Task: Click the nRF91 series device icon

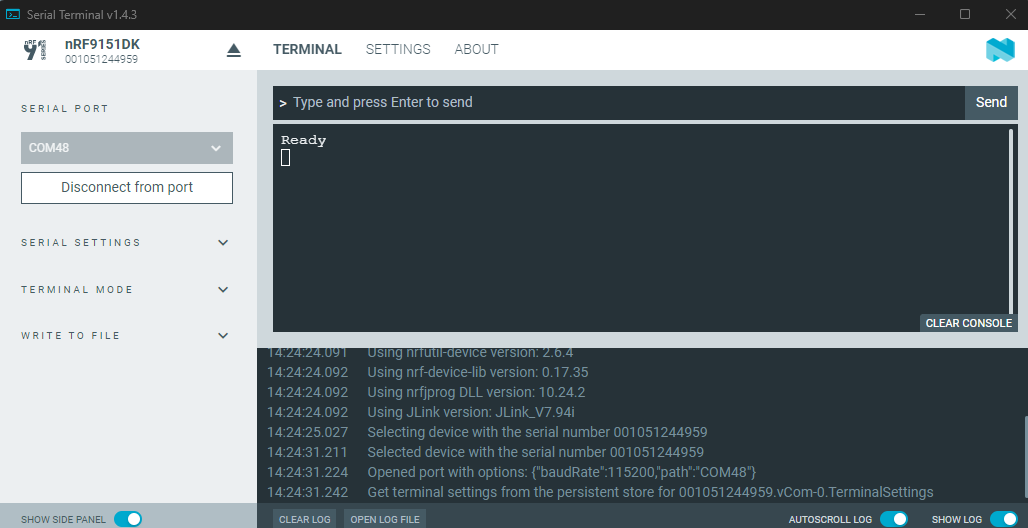Action: 35,50
